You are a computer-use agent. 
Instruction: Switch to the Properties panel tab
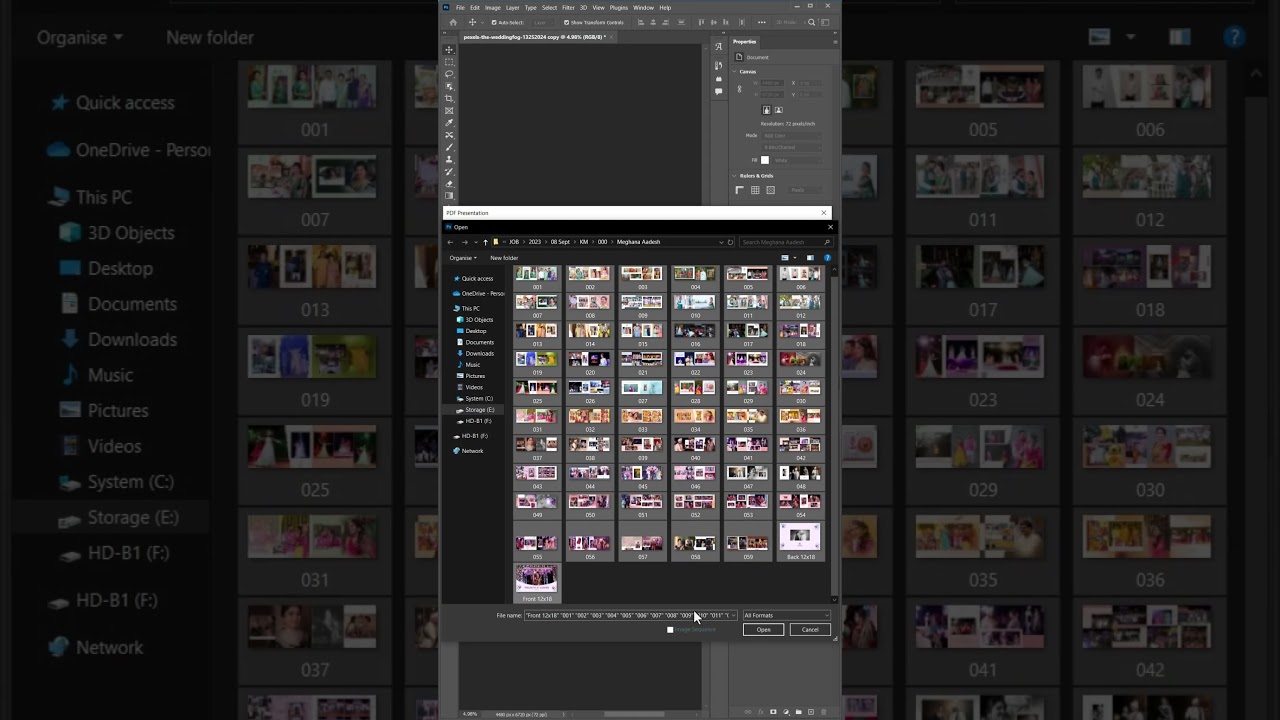(745, 42)
